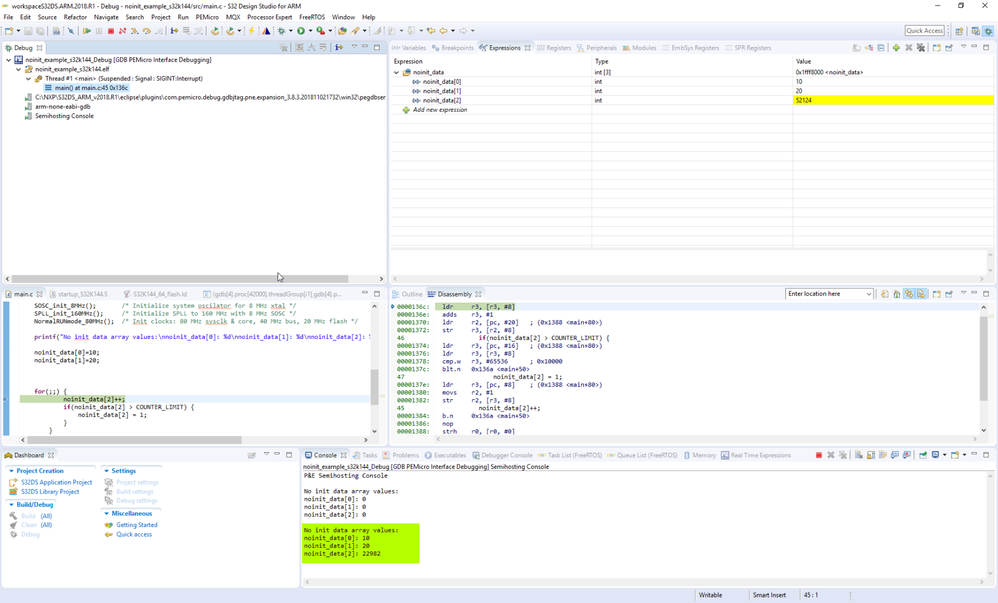Select the Semihosting Console tree entry
998x603 pixels.
click(x=64, y=116)
